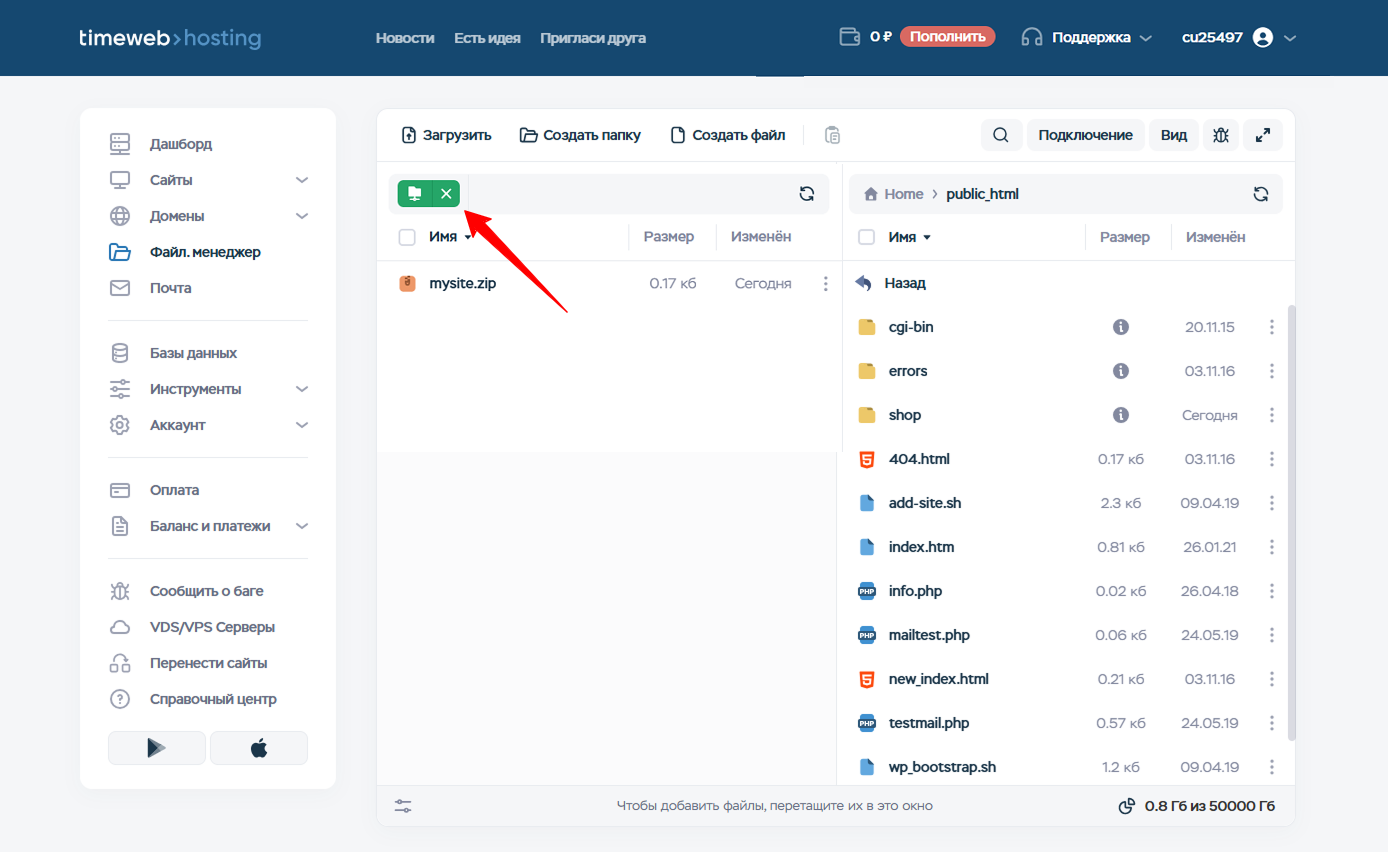Open the settings sliders icon in footer

tap(403, 806)
